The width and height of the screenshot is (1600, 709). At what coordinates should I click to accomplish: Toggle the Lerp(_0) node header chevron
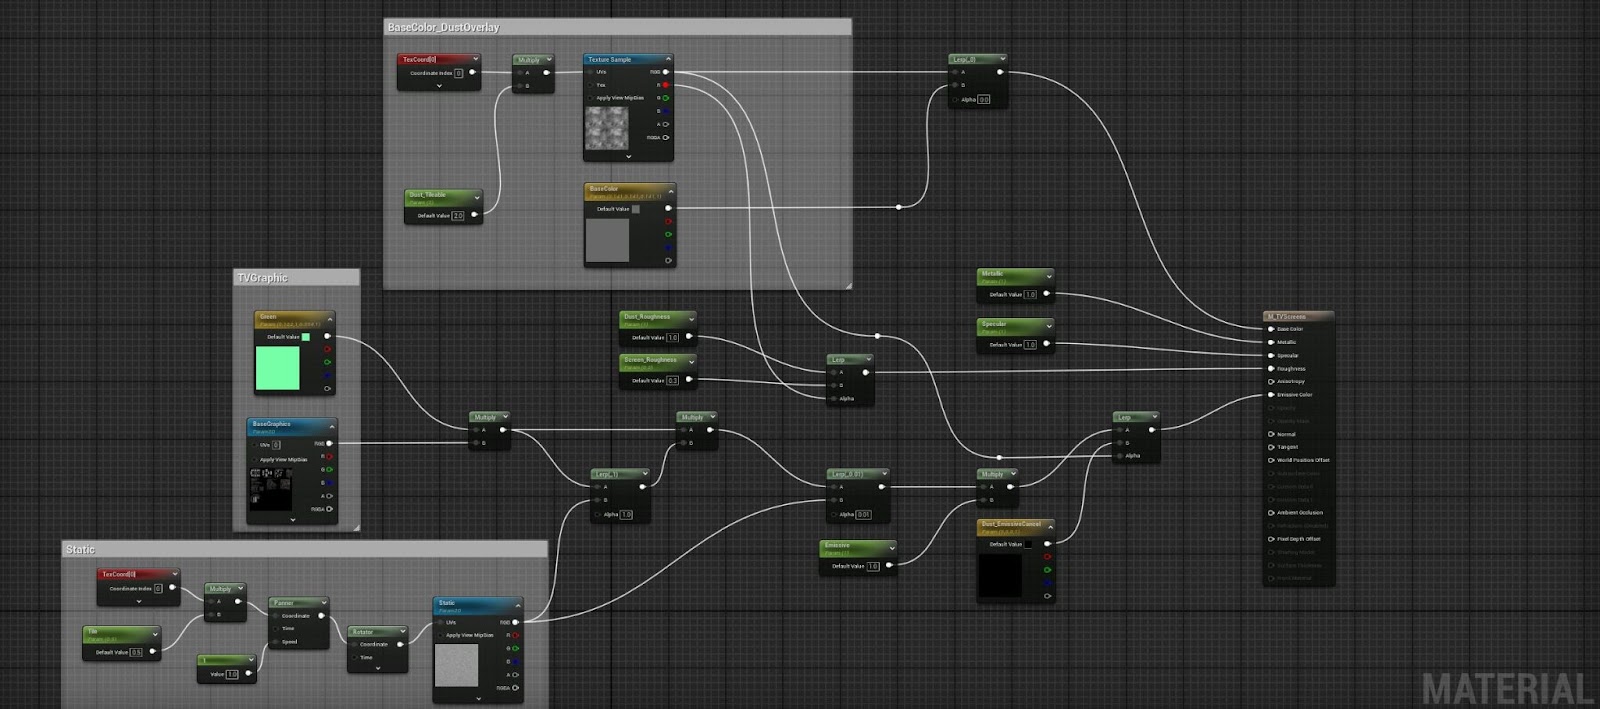pyautogui.click(x=1002, y=58)
